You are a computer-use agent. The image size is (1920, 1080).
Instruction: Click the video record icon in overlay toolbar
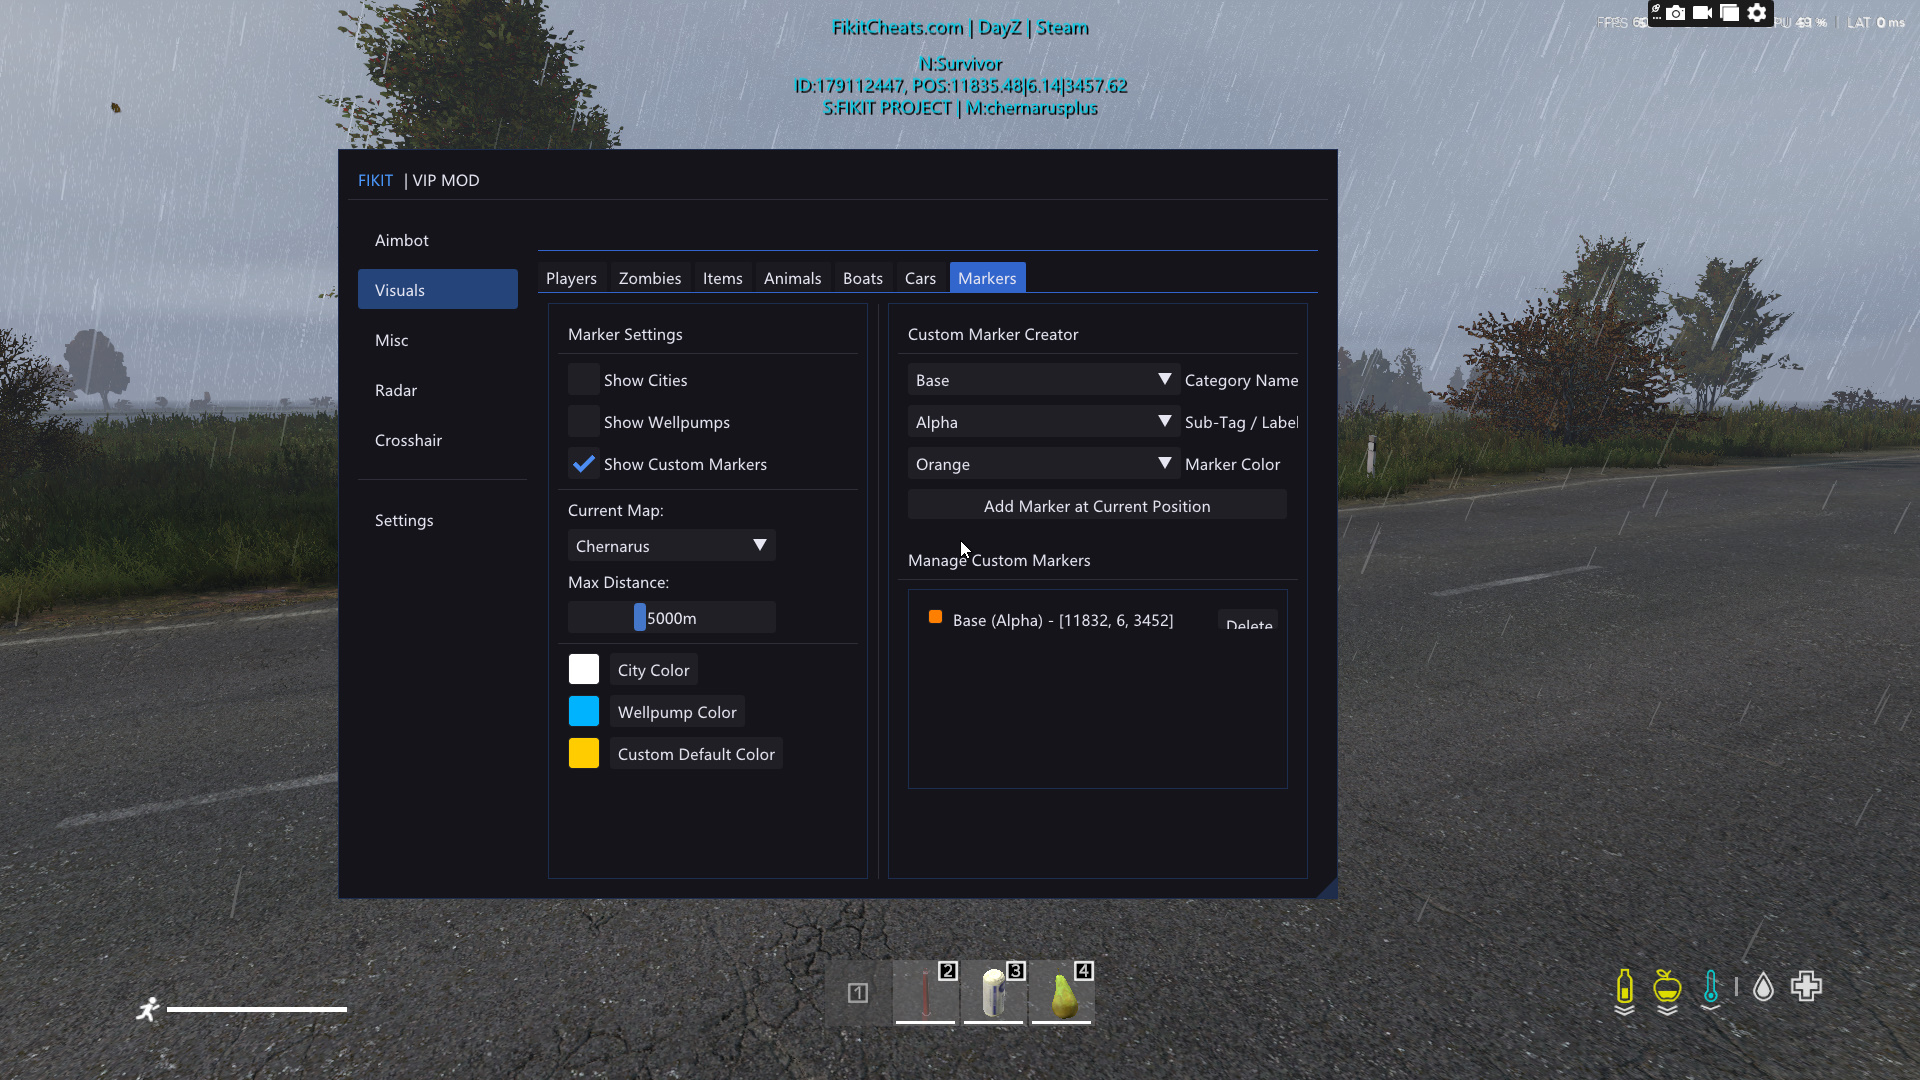click(1702, 13)
